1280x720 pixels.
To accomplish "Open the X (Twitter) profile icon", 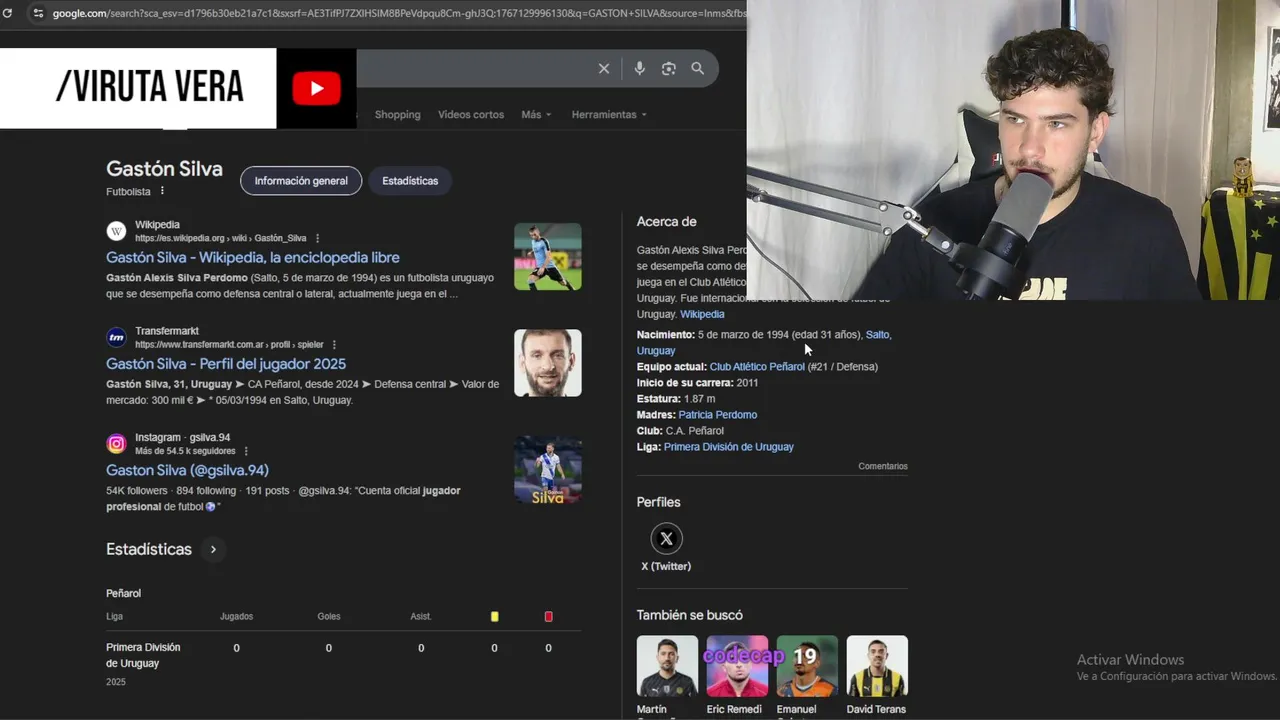I will tap(666, 539).
